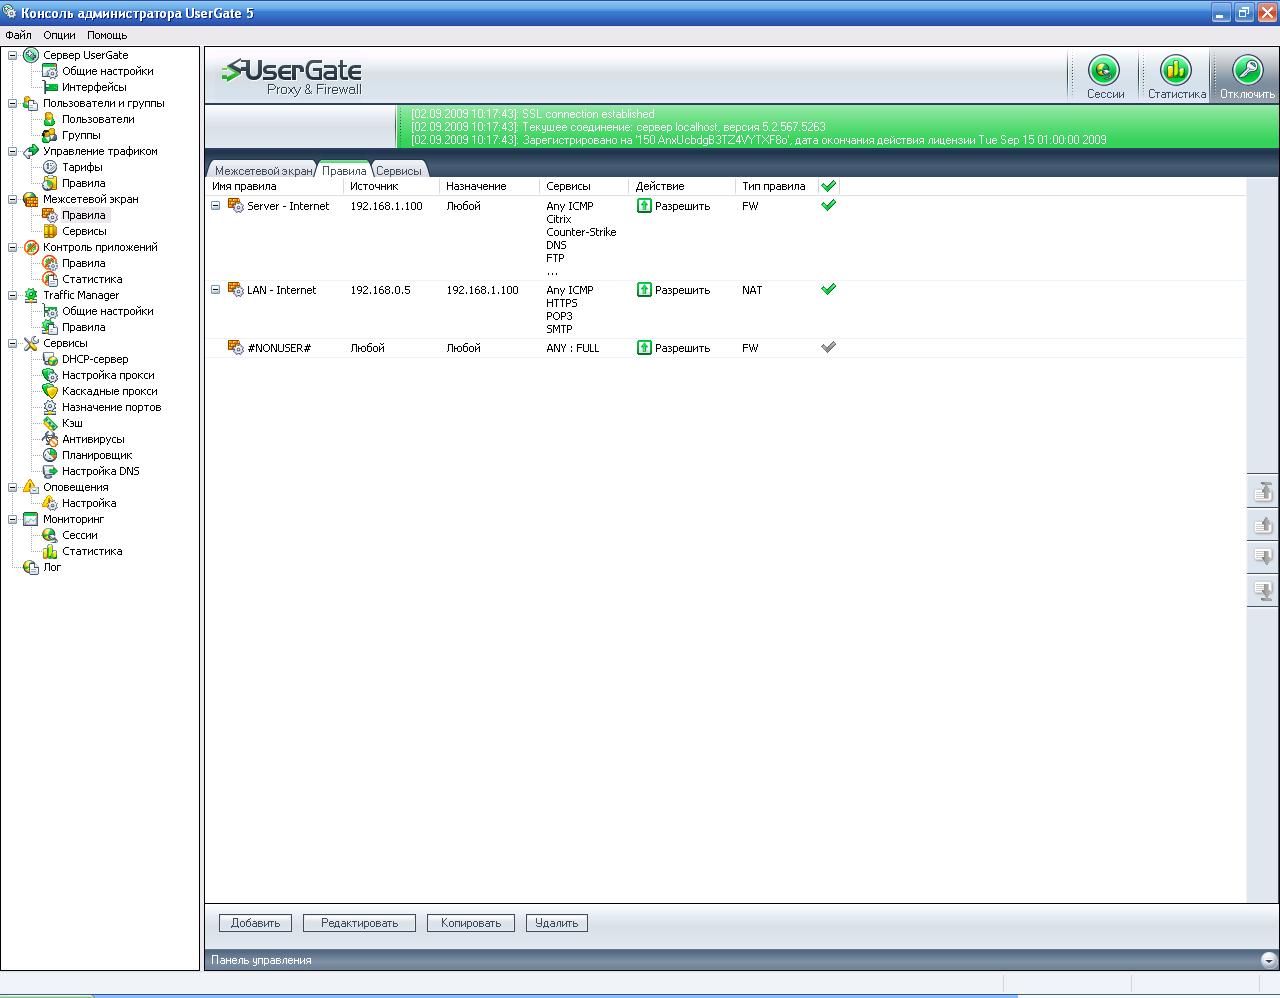This screenshot has height=998, width=1280.
Task: Click the move-down arrow button
Action: tap(1263, 557)
